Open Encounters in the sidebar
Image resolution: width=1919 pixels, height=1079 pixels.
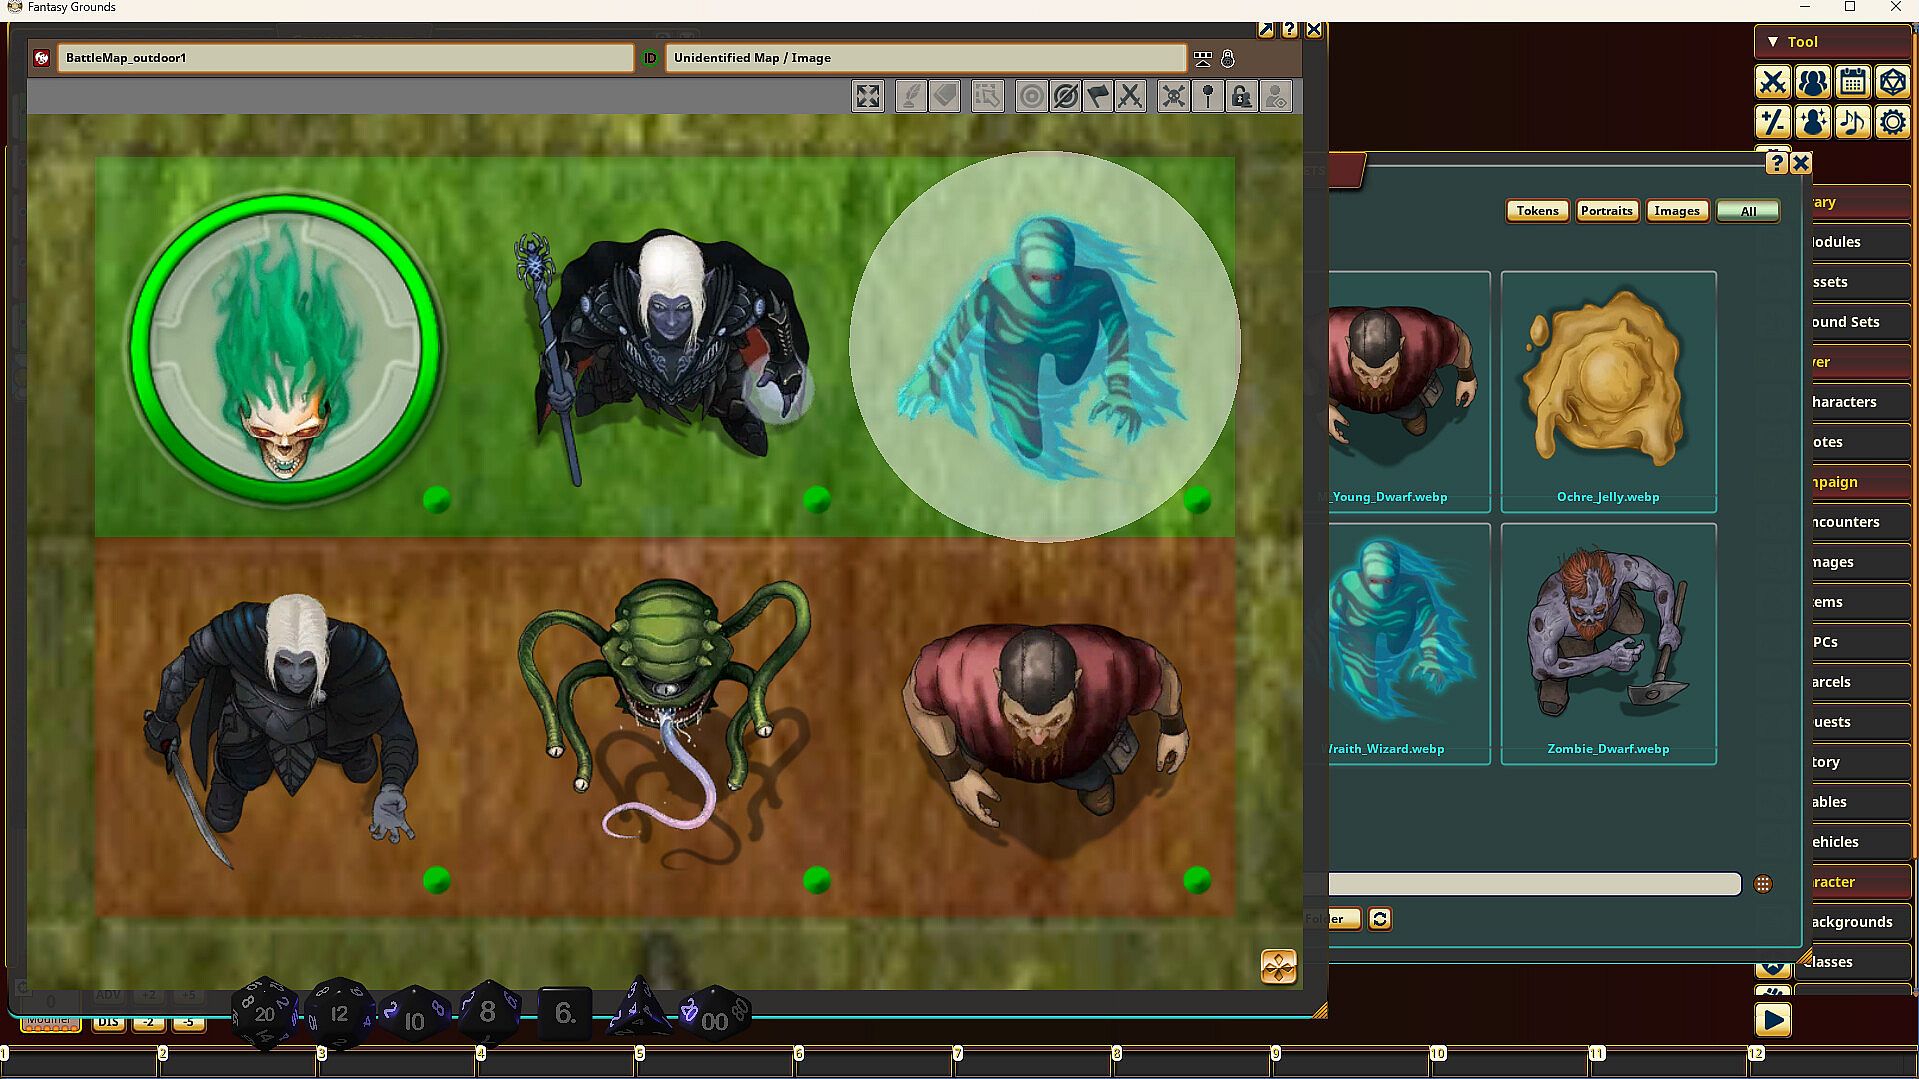[x=1860, y=522]
